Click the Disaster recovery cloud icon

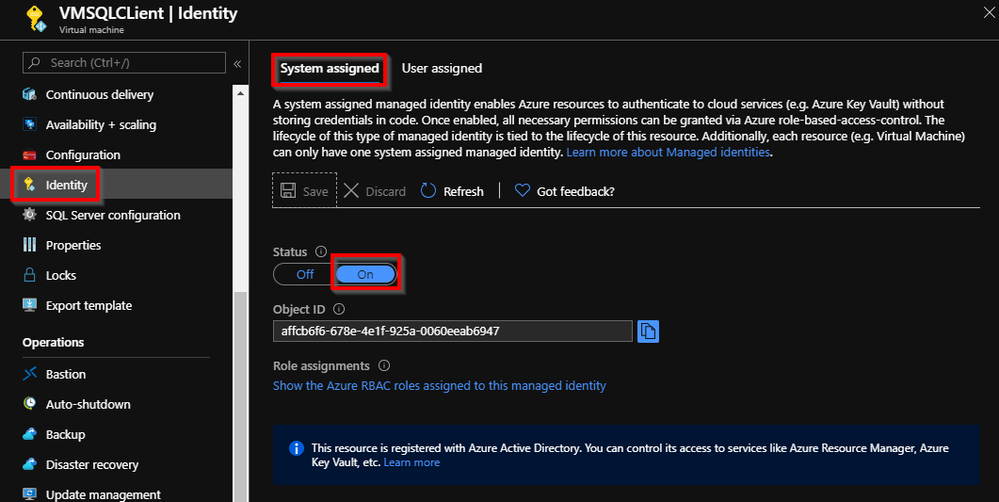point(29,464)
